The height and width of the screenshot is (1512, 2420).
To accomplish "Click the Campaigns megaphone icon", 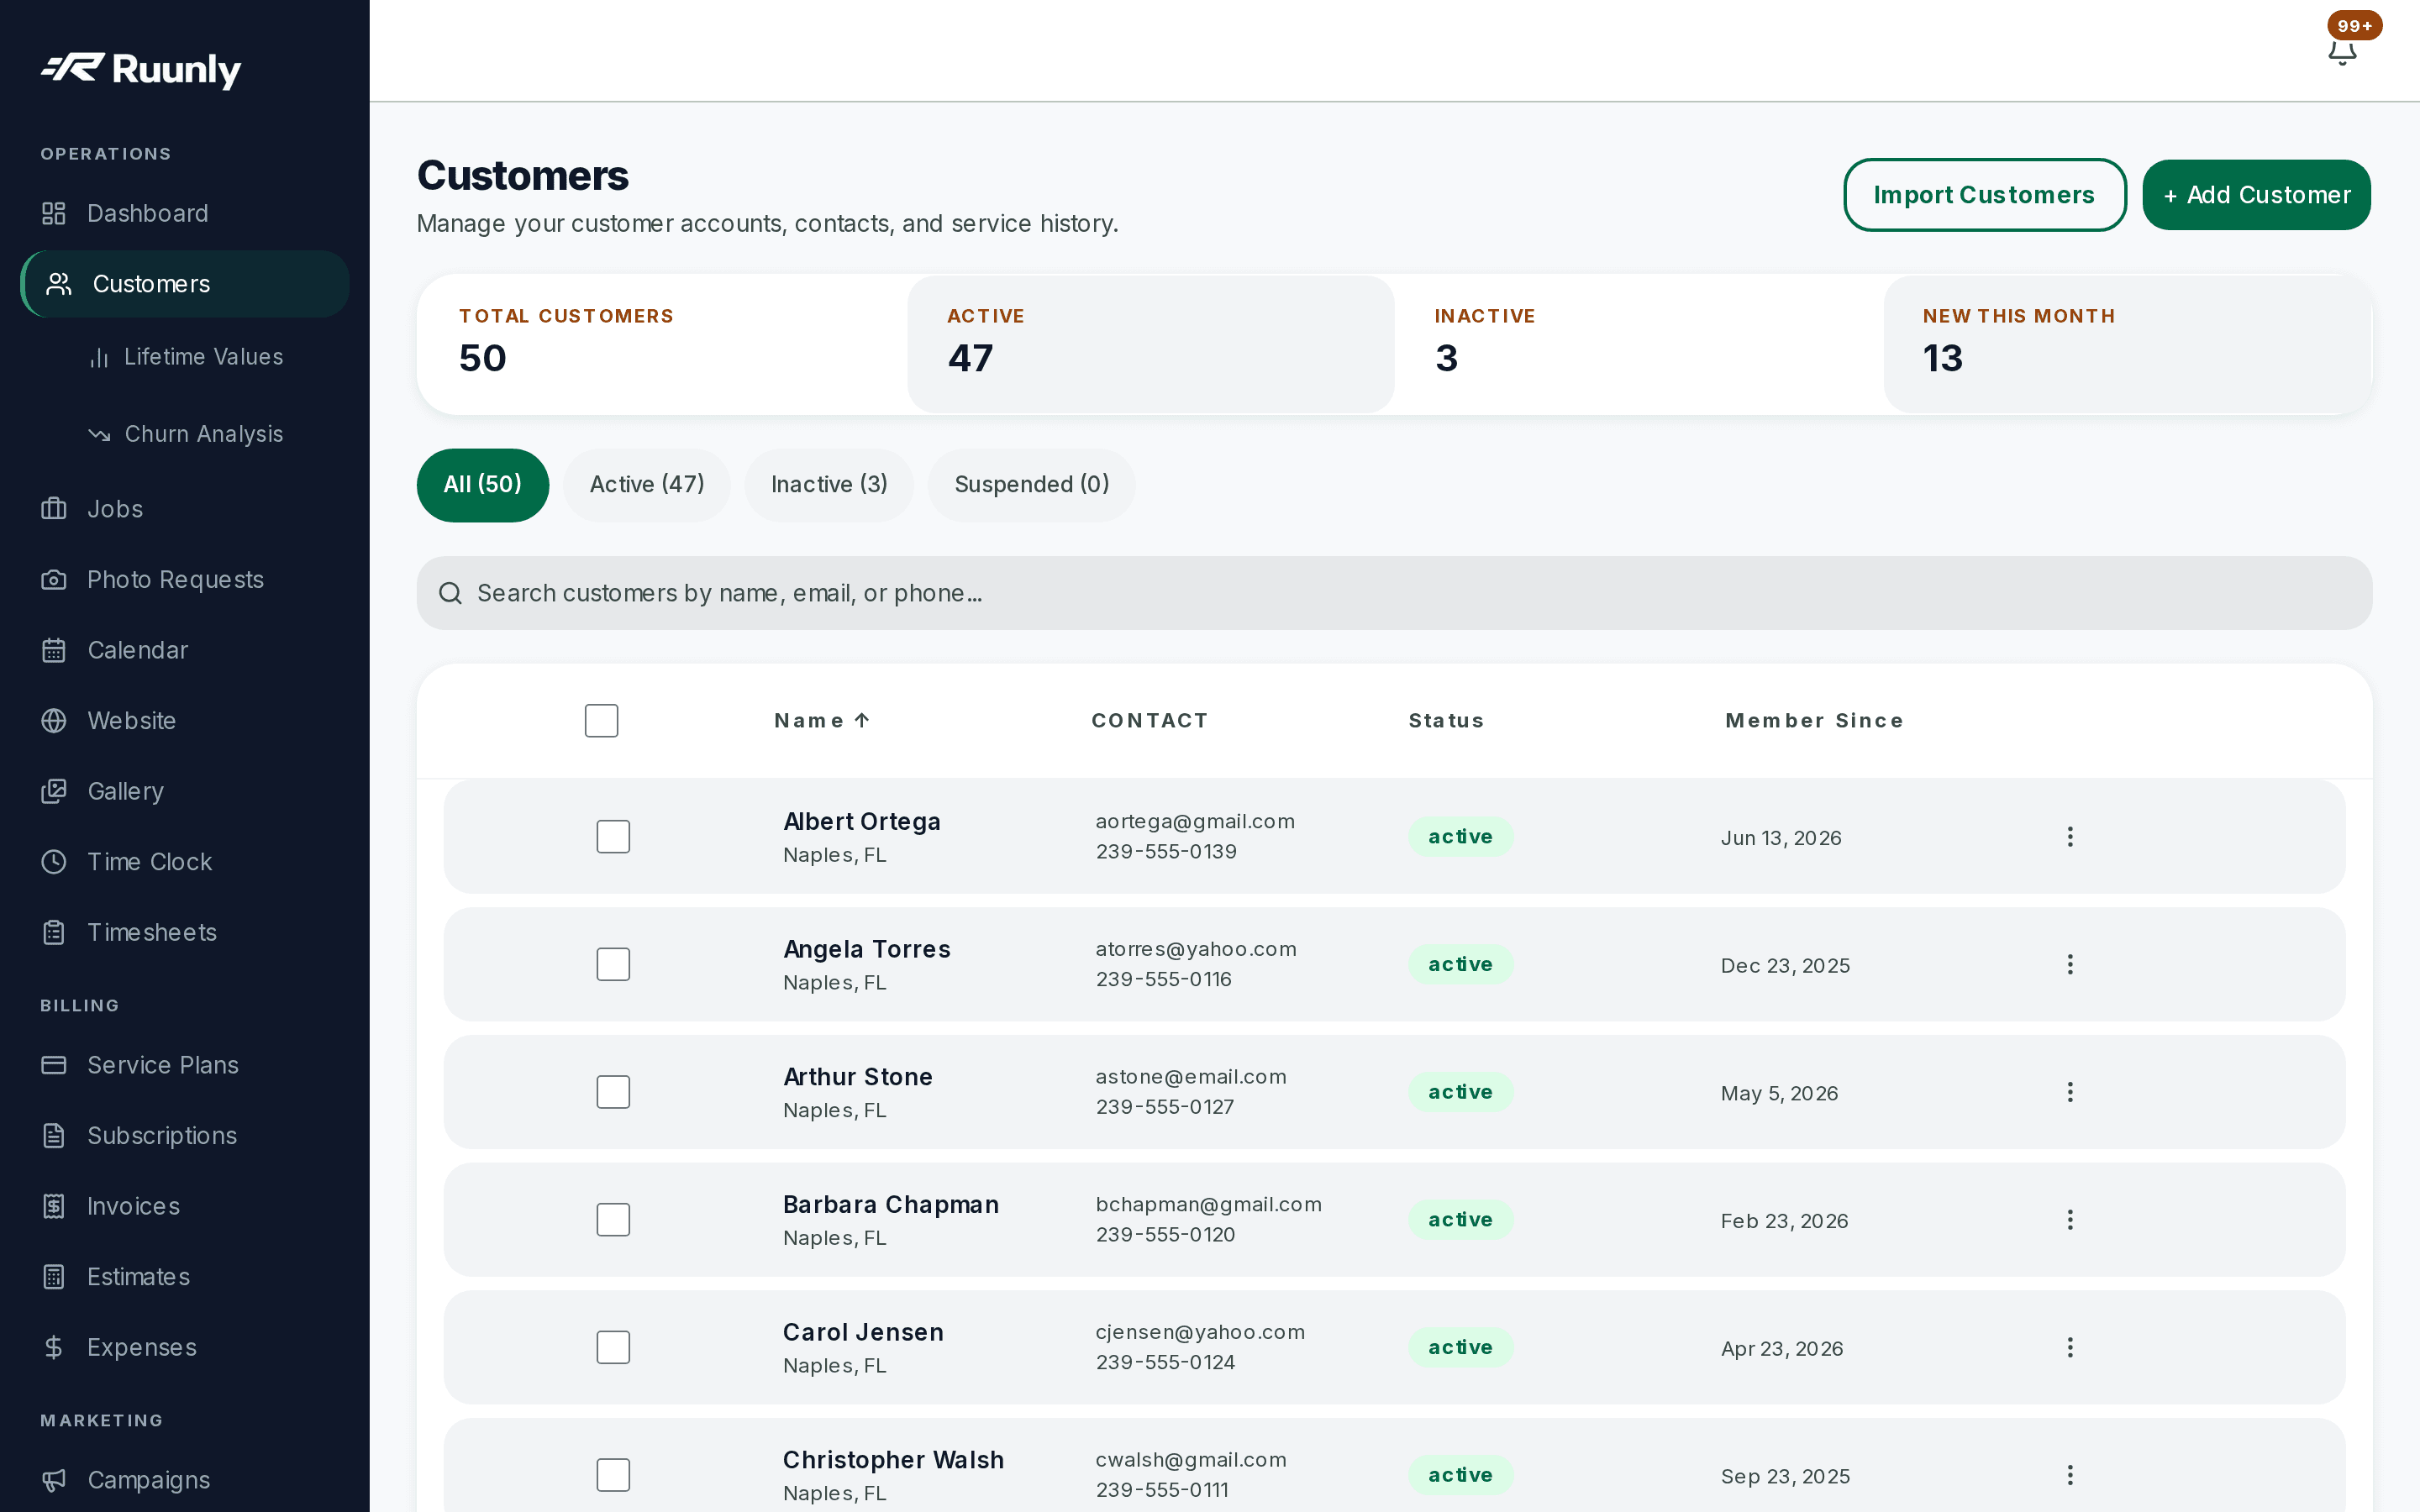I will 54,1480.
